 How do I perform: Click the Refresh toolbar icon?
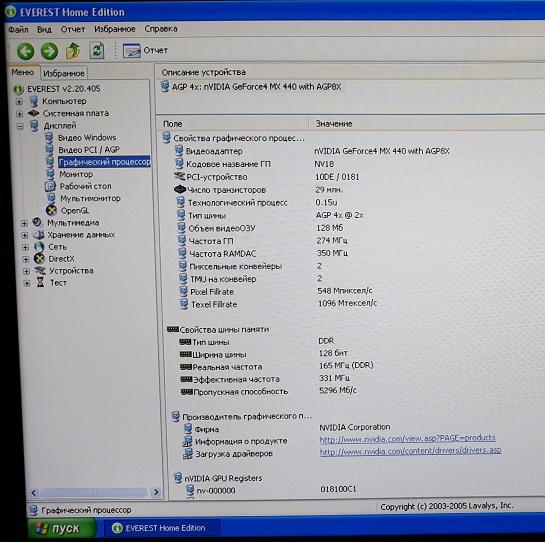pyautogui.click(x=97, y=50)
